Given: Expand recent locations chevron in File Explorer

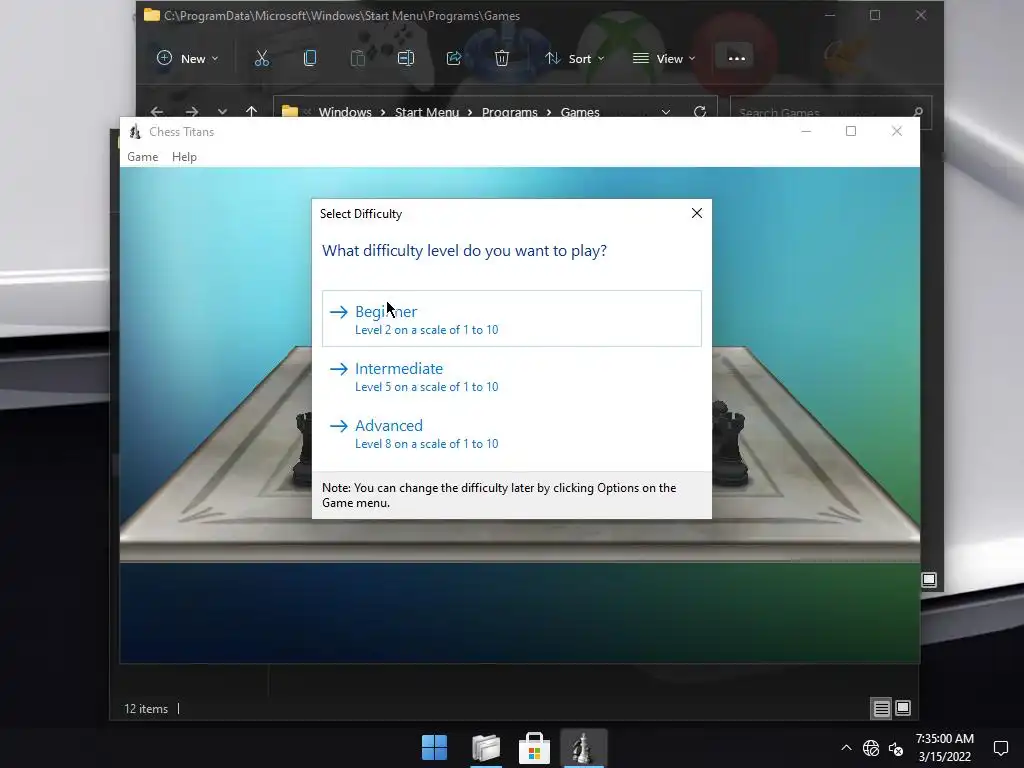Looking at the screenshot, I should 222,112.
